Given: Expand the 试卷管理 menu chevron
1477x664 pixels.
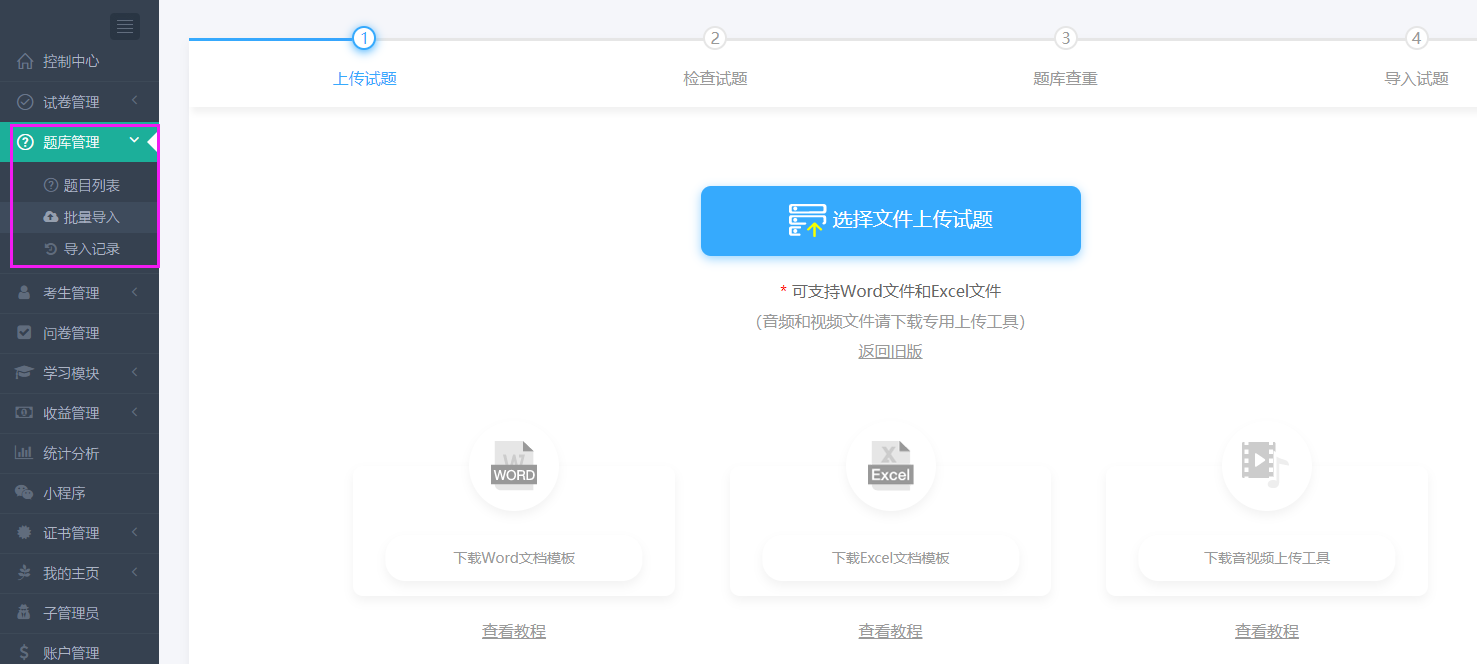Looking at the screenshot, I should pyautogui.click(x=134, y=101).
